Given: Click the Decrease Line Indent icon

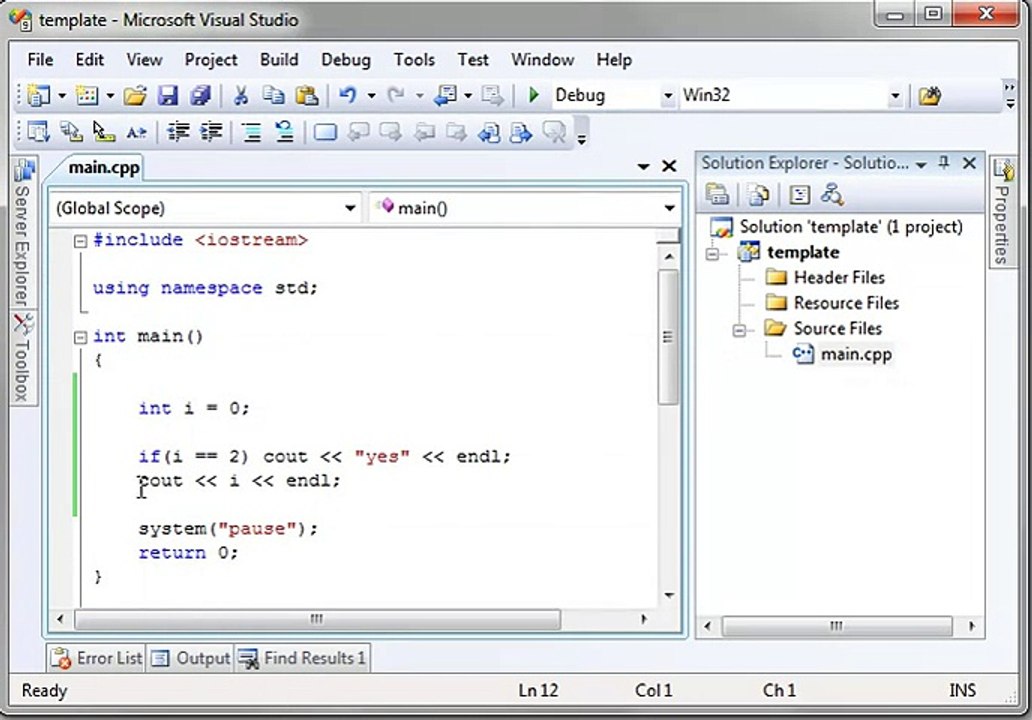Looking at the screenshot, I should pyautogui.click(x=178, y=132).
